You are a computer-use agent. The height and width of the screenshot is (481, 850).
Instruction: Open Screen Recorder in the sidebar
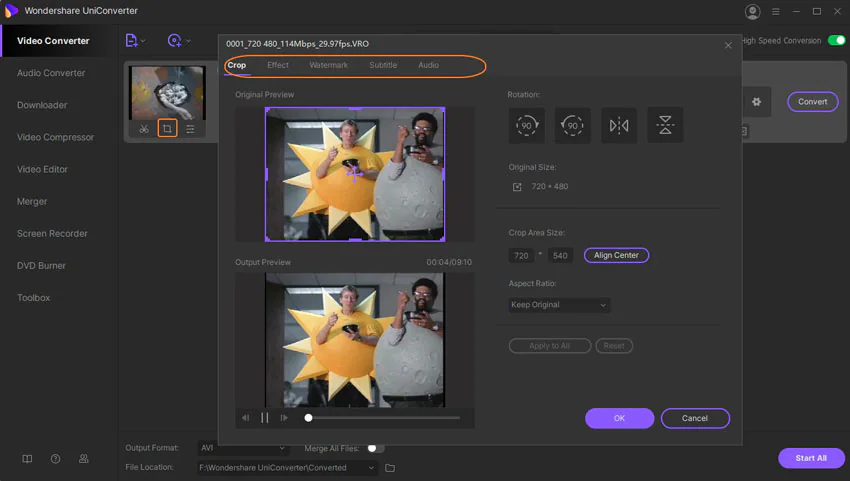coord(52,234)
